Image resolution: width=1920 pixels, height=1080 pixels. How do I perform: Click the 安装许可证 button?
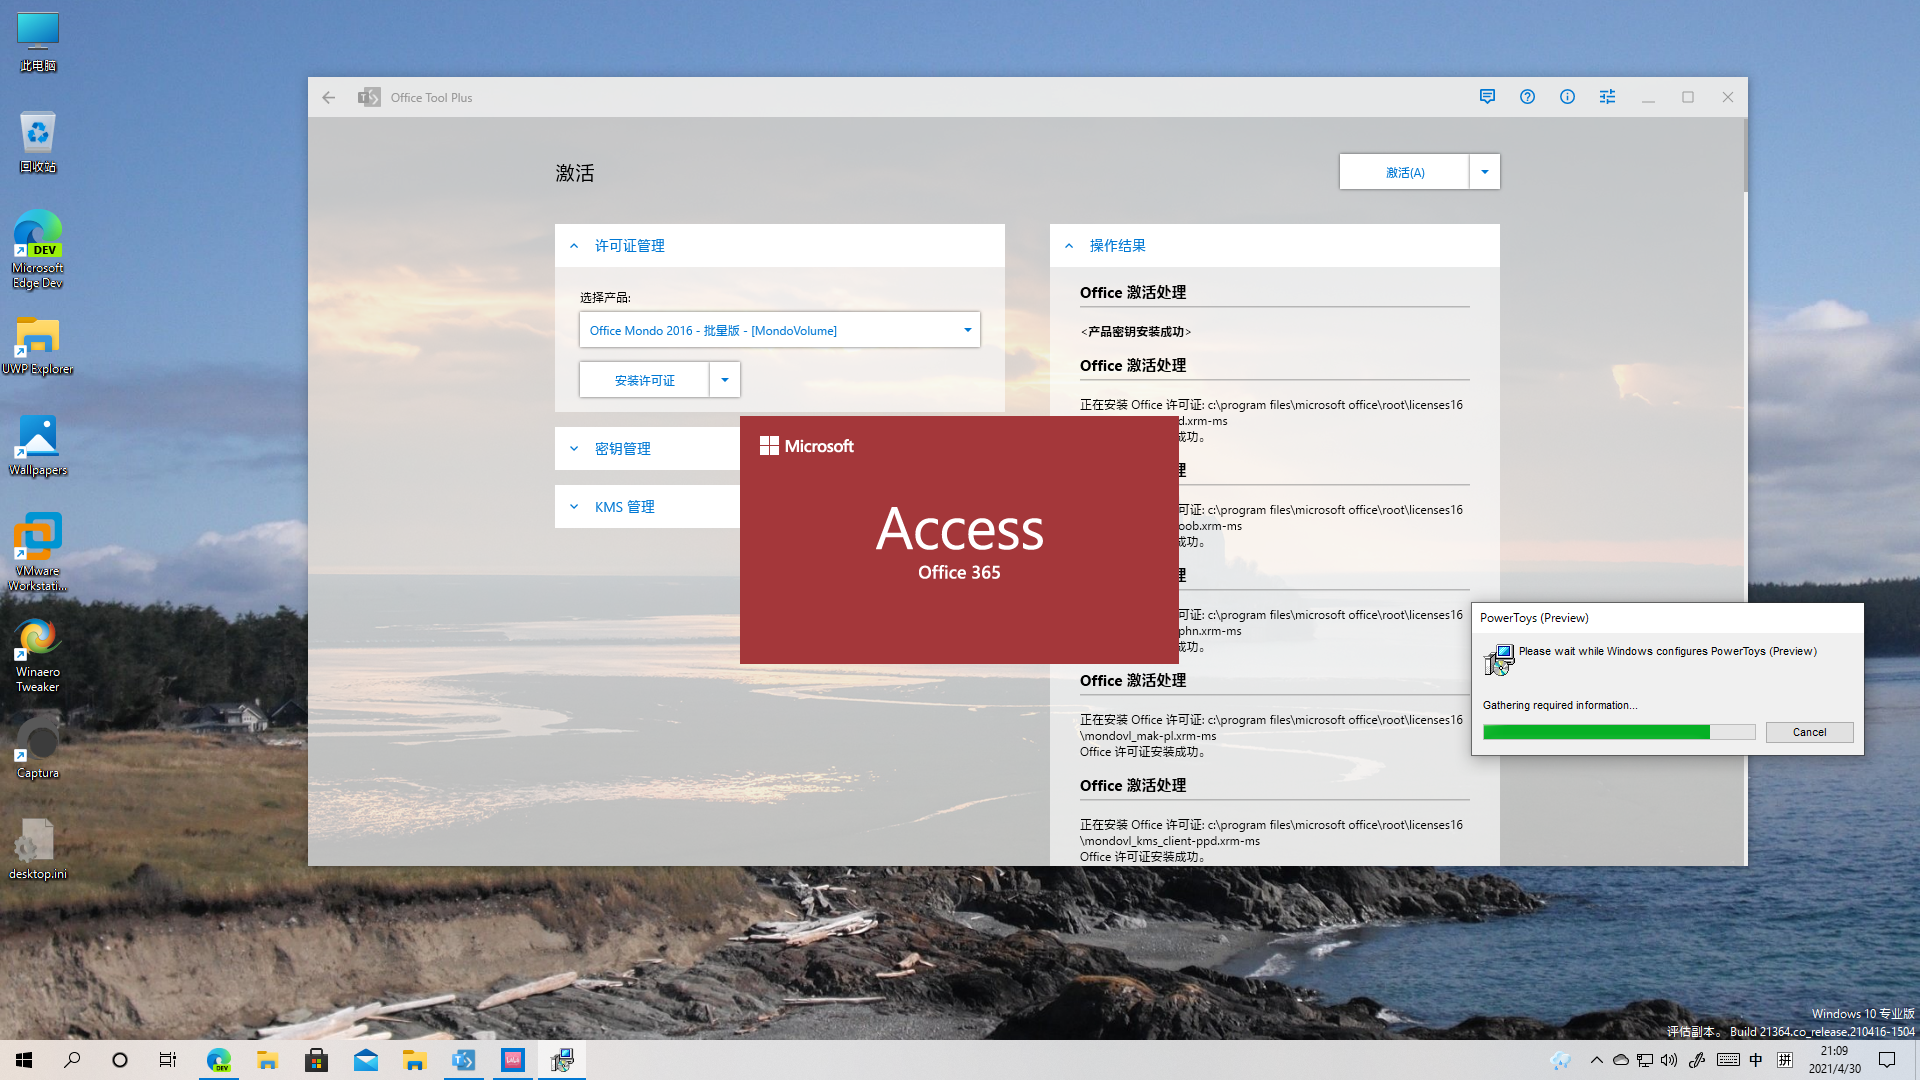point(645,380)
